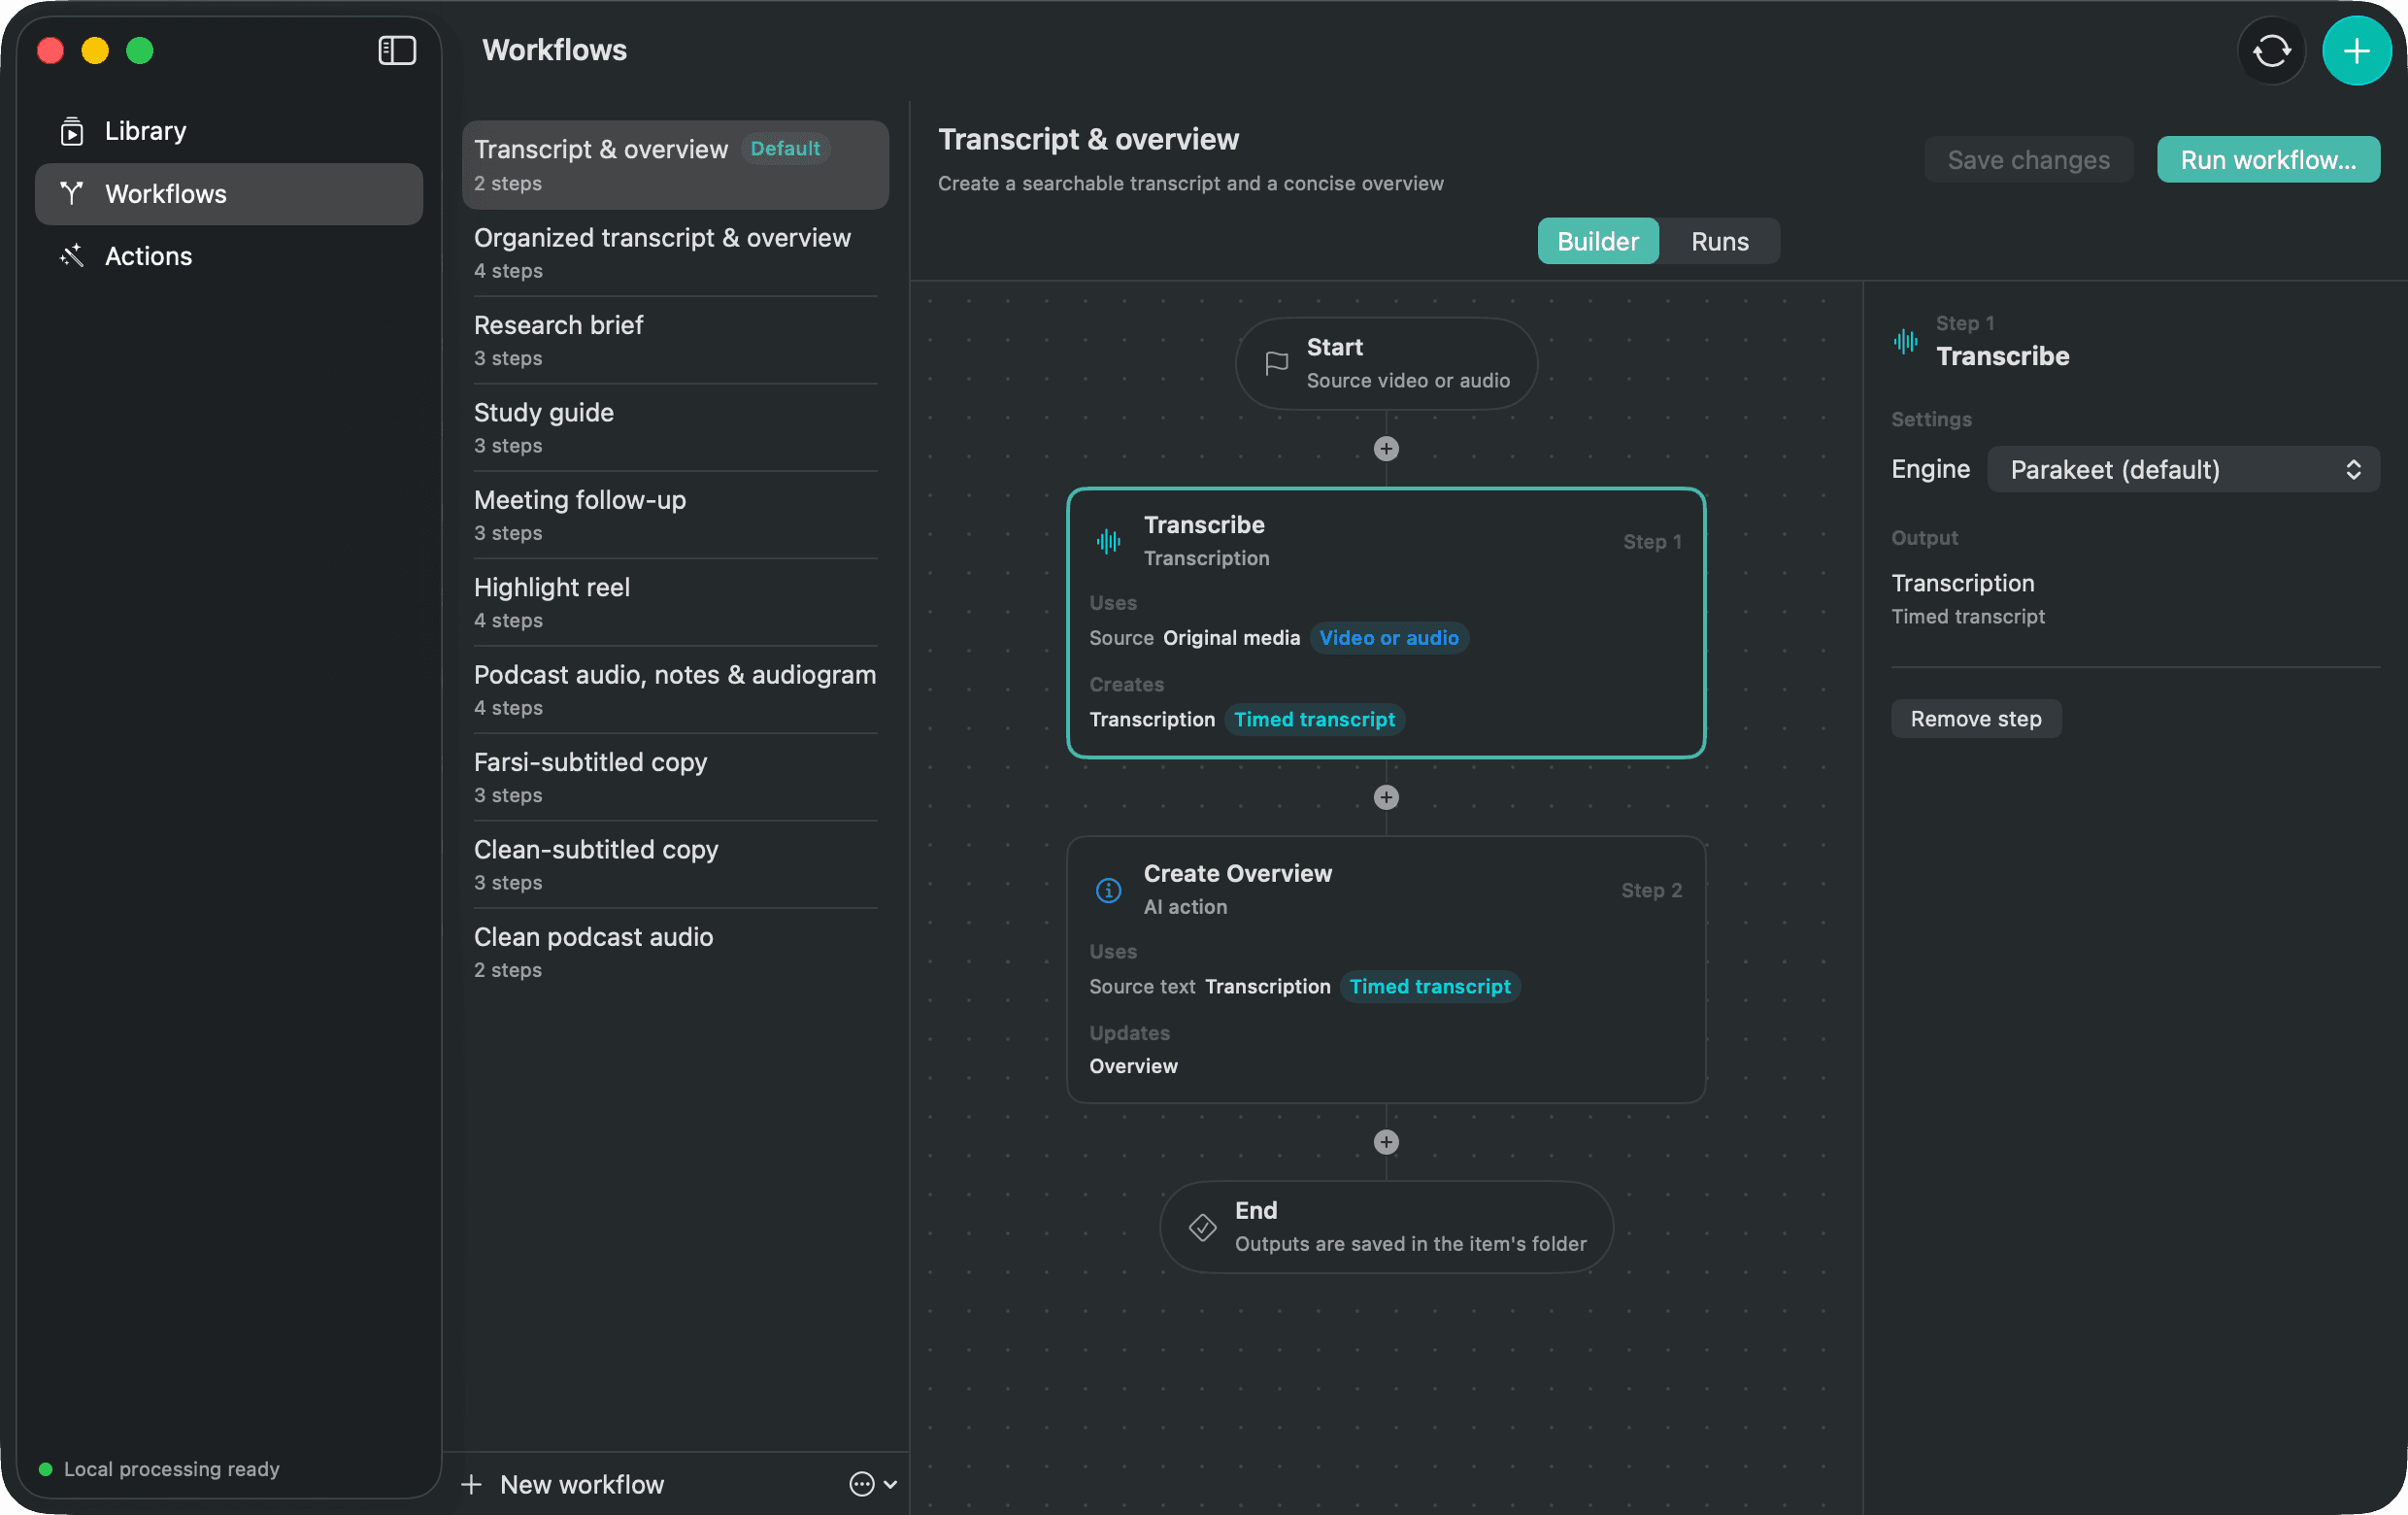This screenshot has height=1515, width=2408.
Task: Click the Actions sparkle wand icon
Action: [x=72, y=256]
